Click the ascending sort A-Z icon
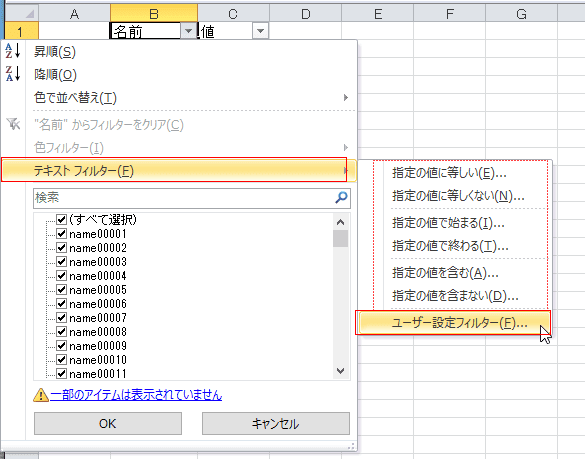The image size is (585, 459). pos(13,51)
